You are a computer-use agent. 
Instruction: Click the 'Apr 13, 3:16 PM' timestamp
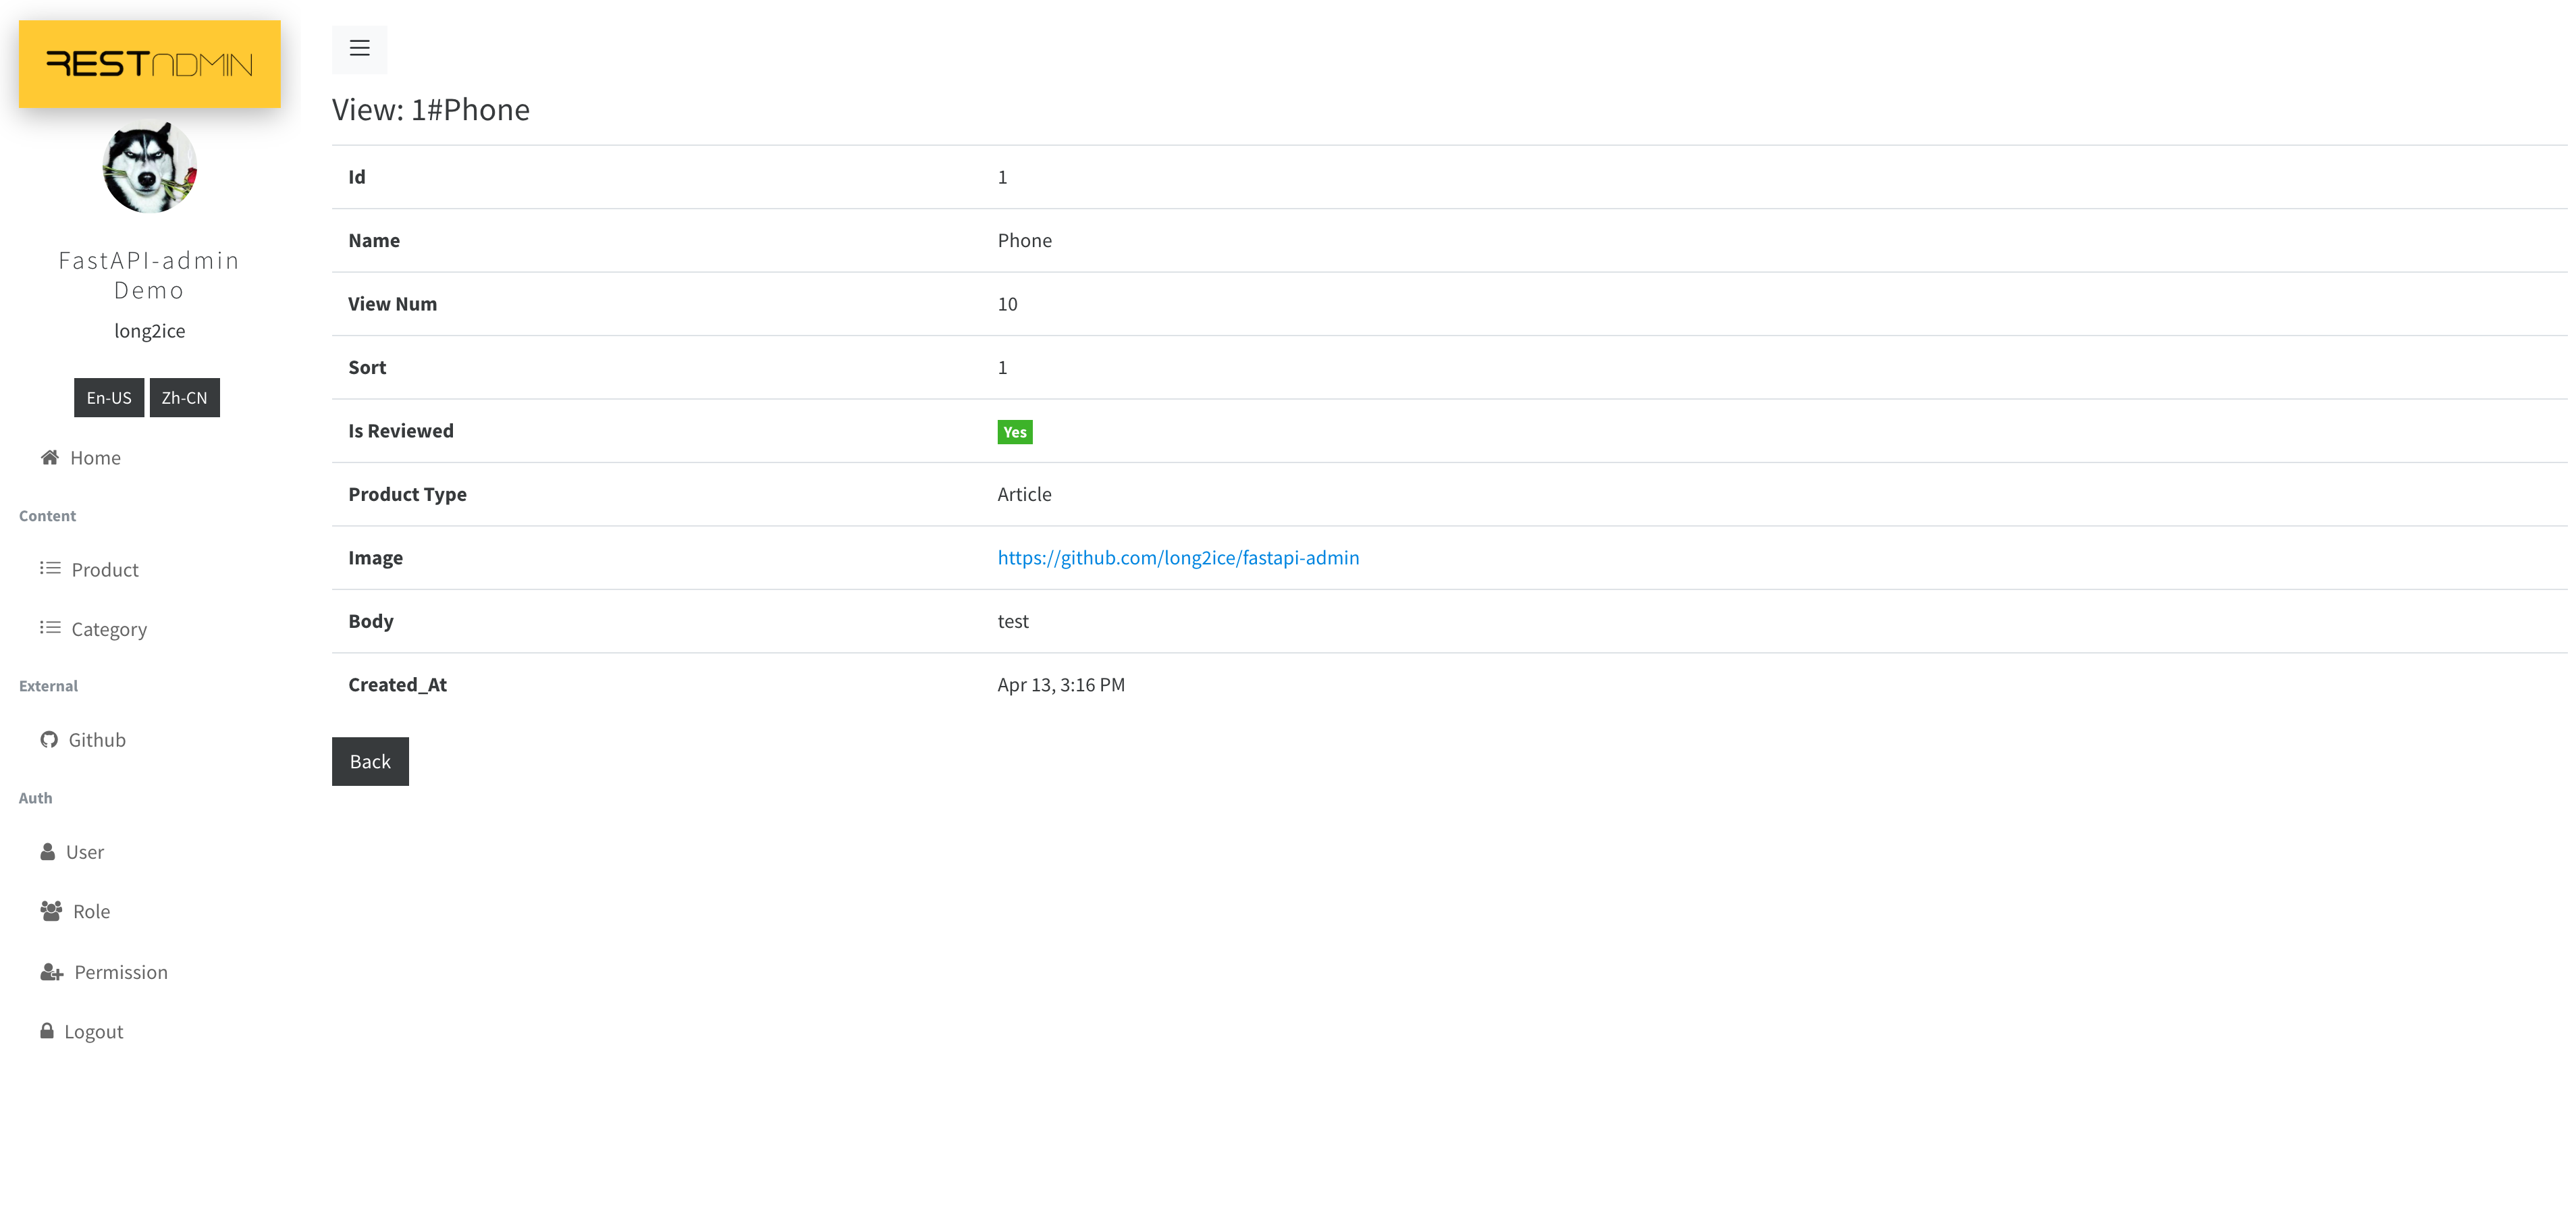coord(1061,684)
